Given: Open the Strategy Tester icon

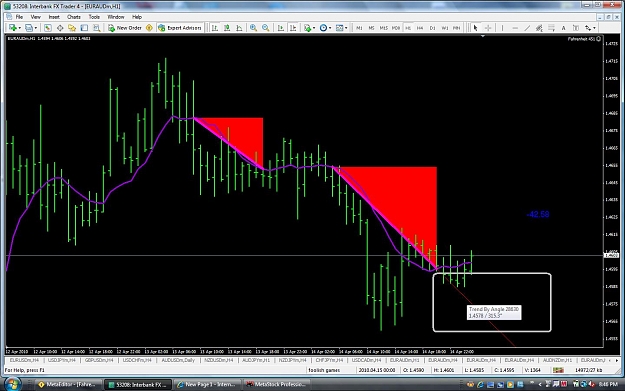Looking at the screenshot, I should [x=96, y=28].
